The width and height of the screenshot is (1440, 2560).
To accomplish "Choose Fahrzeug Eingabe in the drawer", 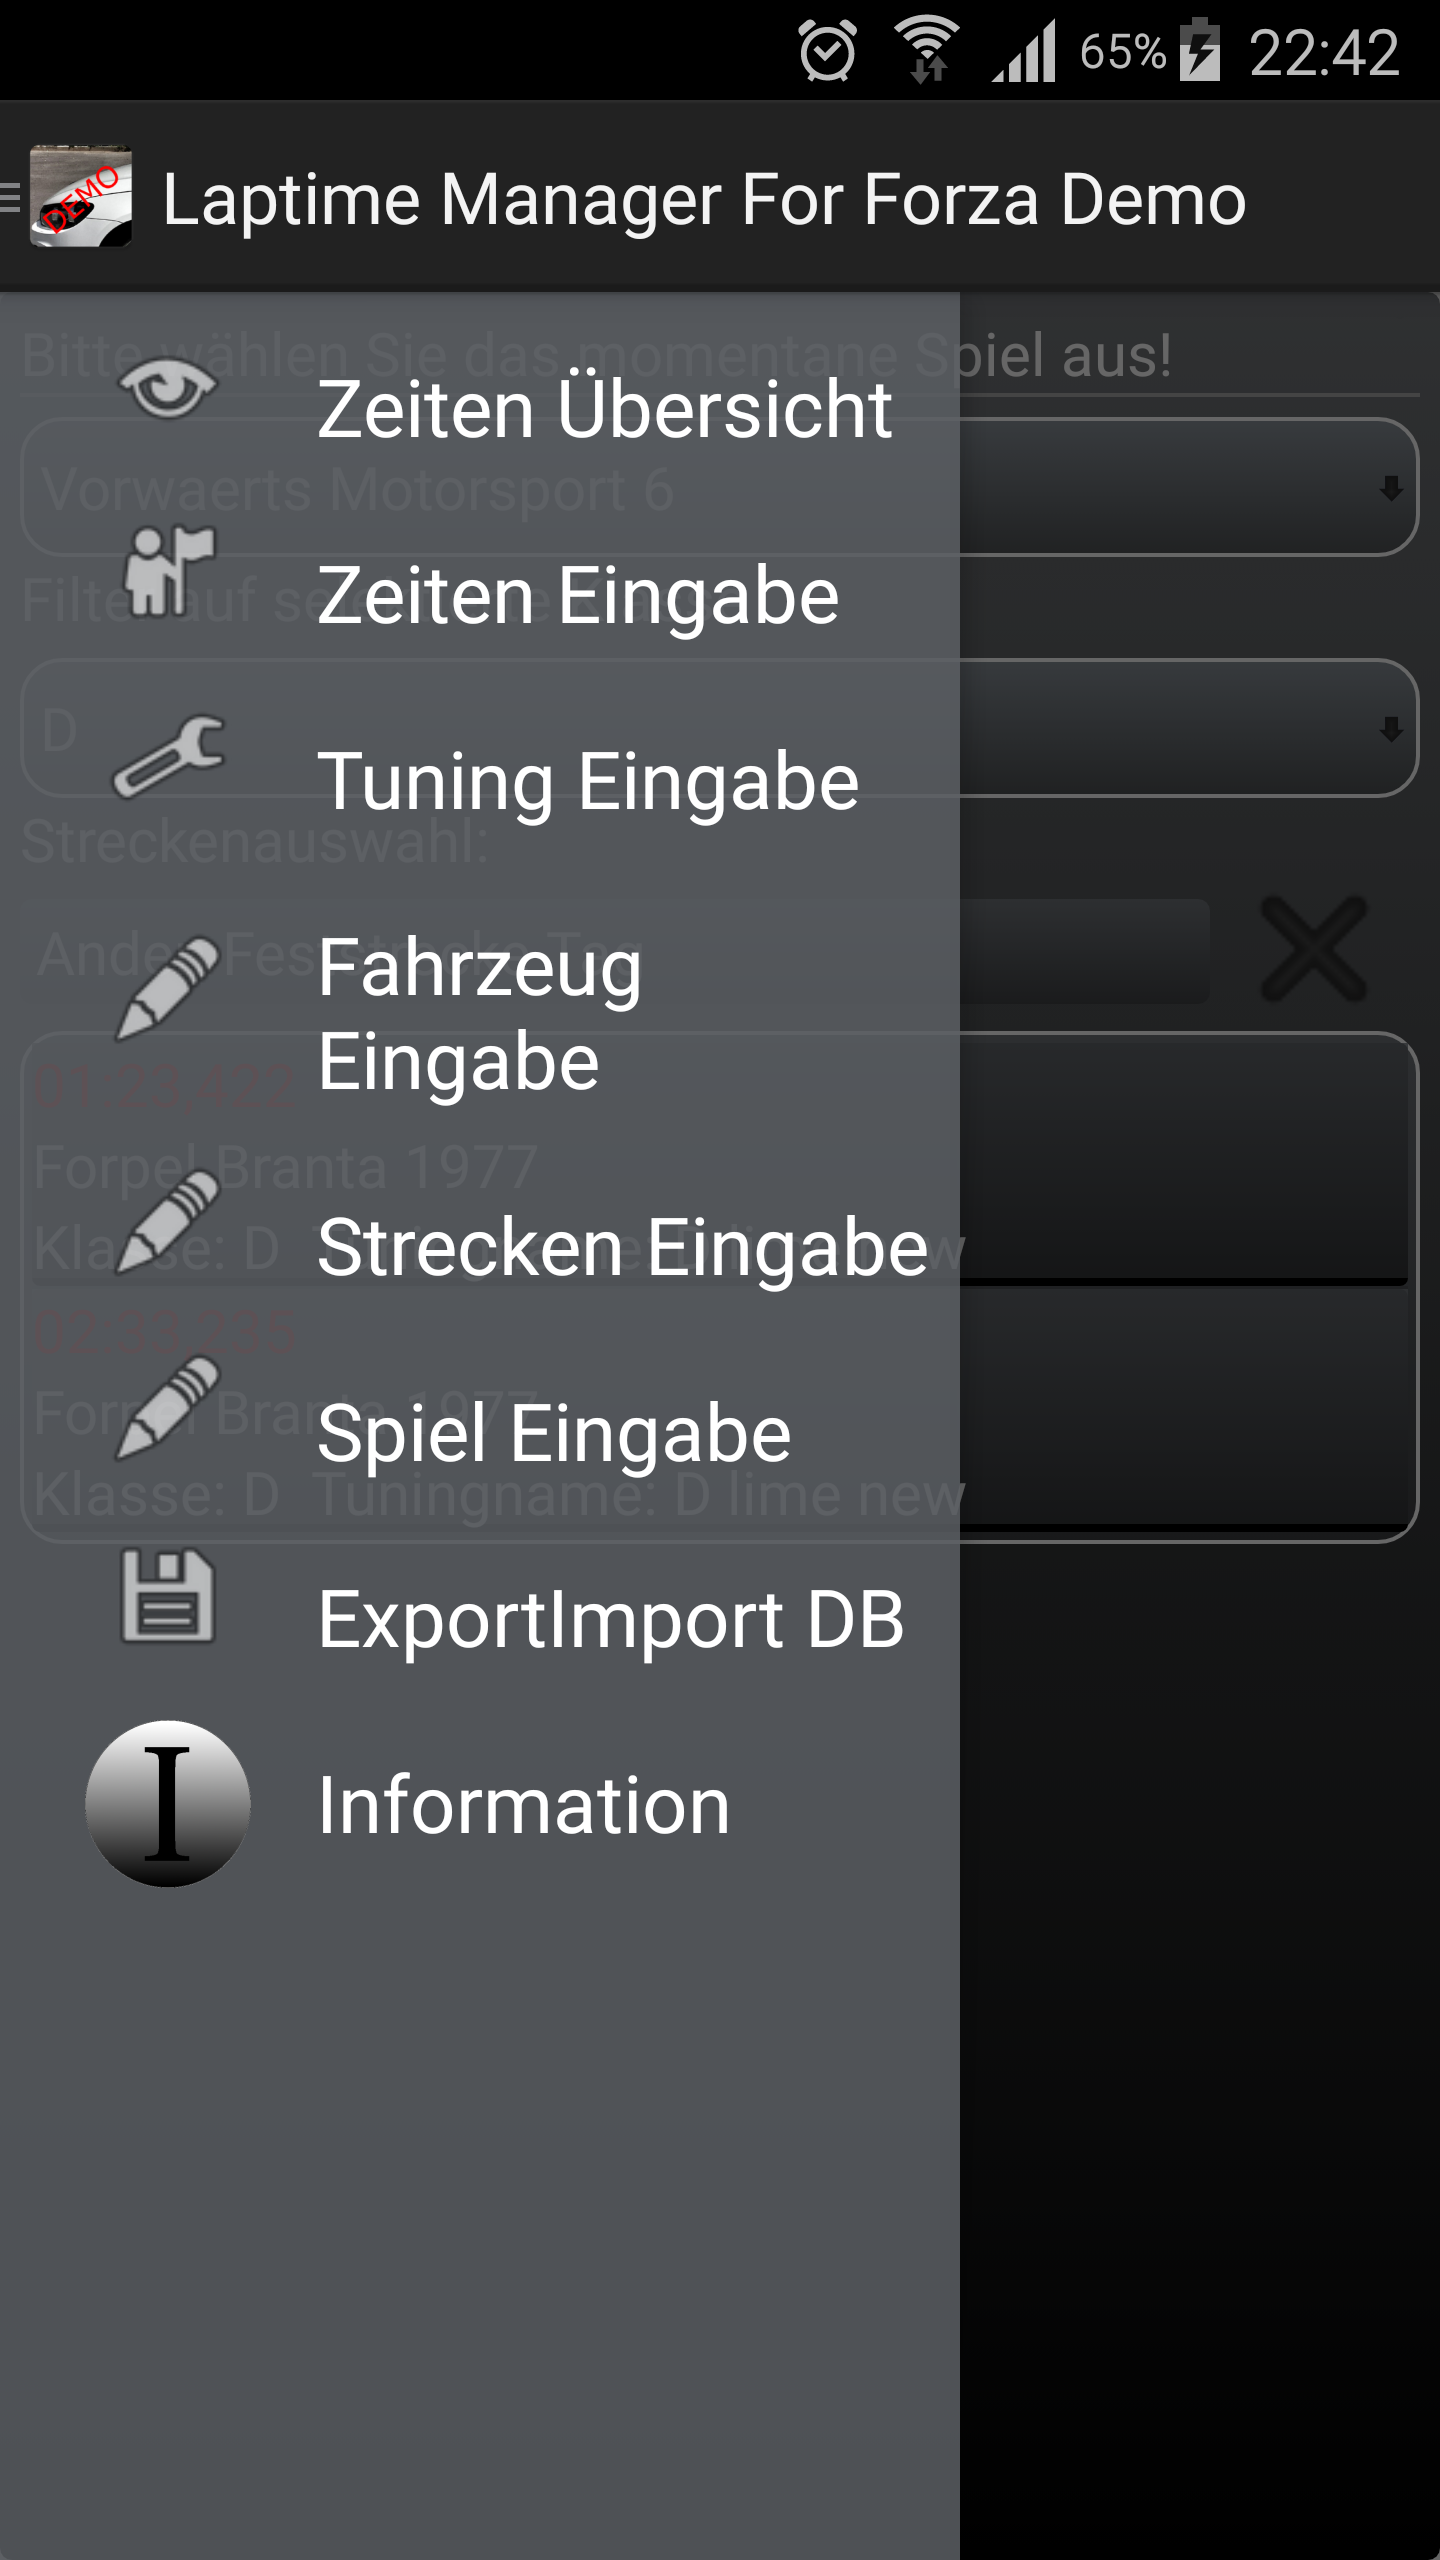I will click(x=480, y=1014).
